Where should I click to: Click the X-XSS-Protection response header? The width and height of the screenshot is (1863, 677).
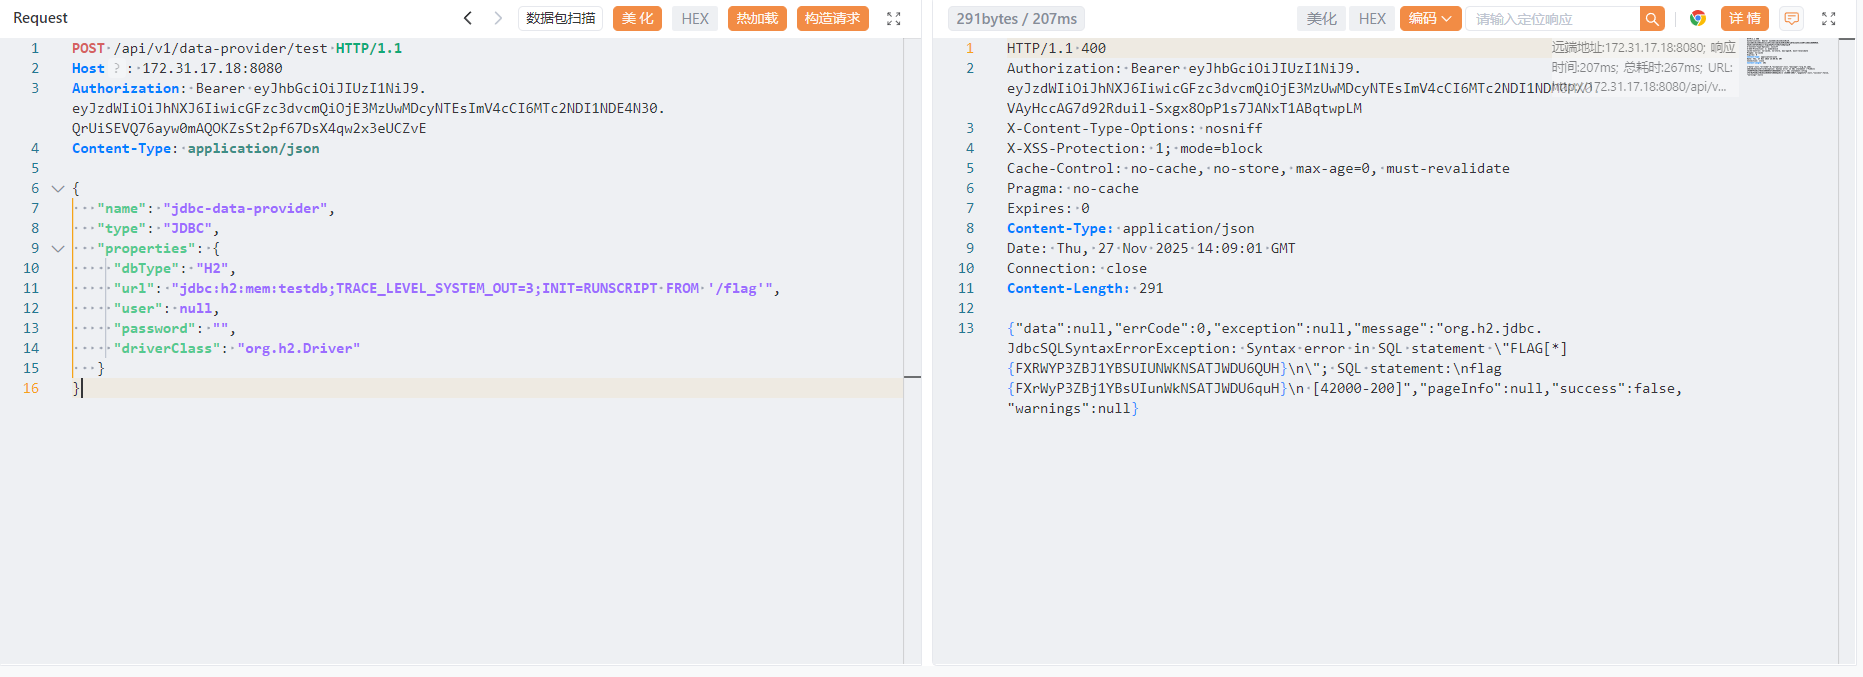(1134, 148)
